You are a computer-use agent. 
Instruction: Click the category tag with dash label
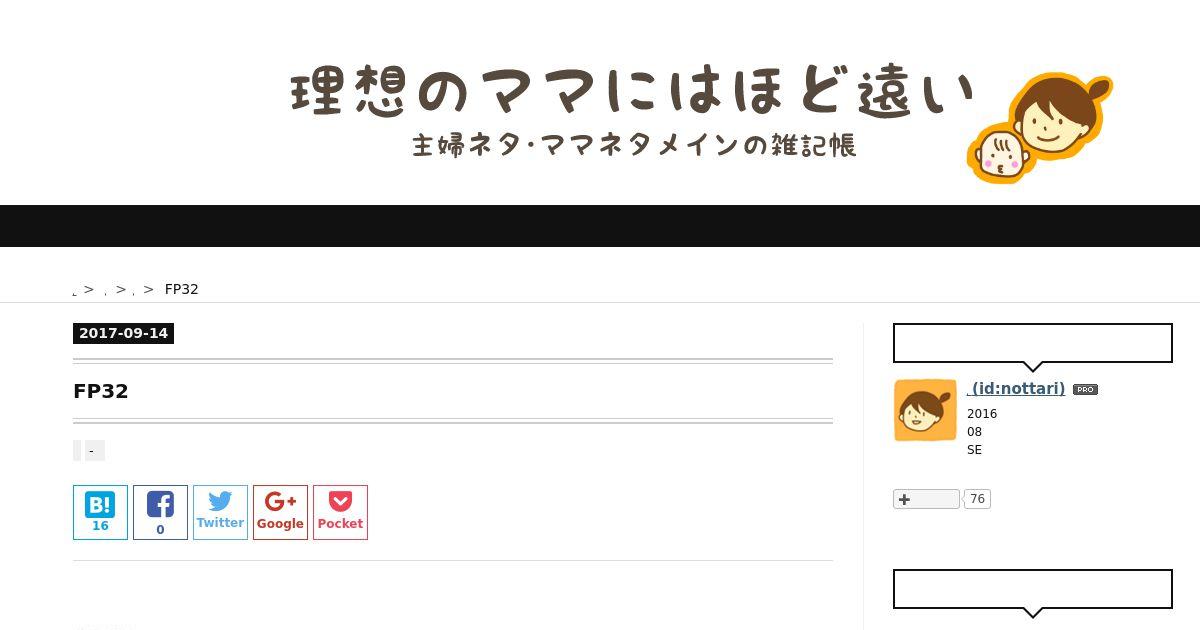[91, 451]
